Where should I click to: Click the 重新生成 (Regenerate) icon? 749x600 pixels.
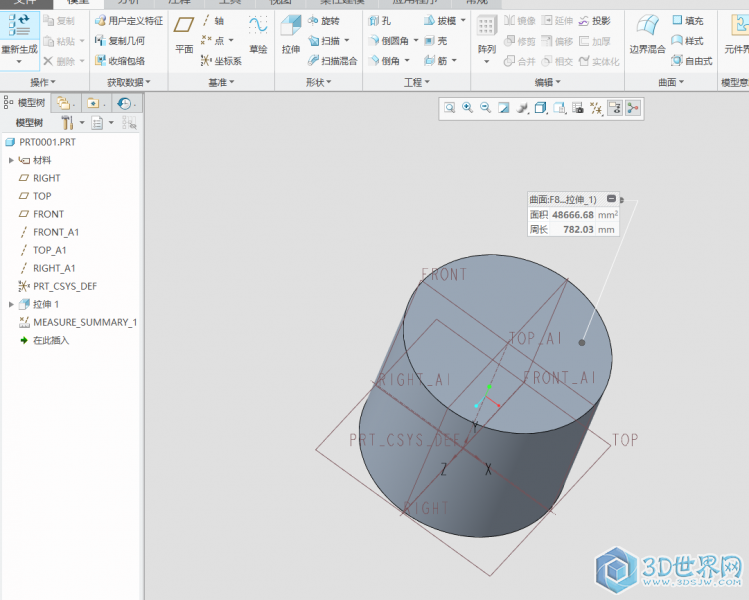pyautogui.click(x=19, y=26)
